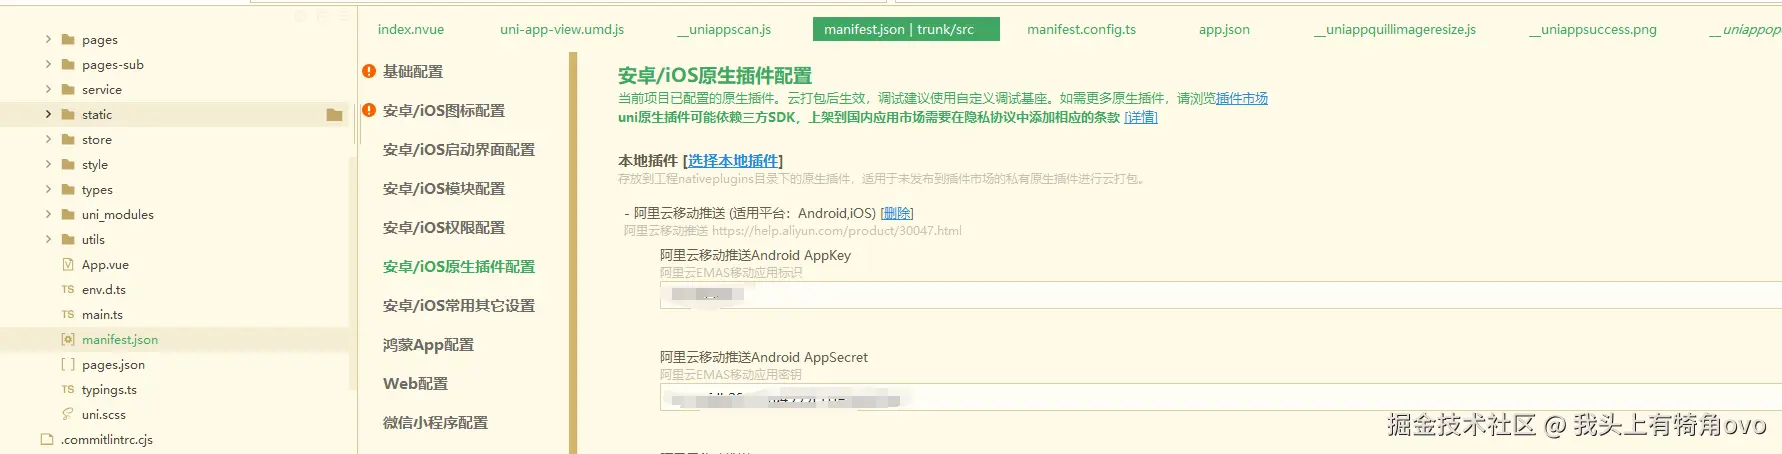Click the App.vue file icon
The height and width of the screenshot is (454, 1782).
[68, 264]
